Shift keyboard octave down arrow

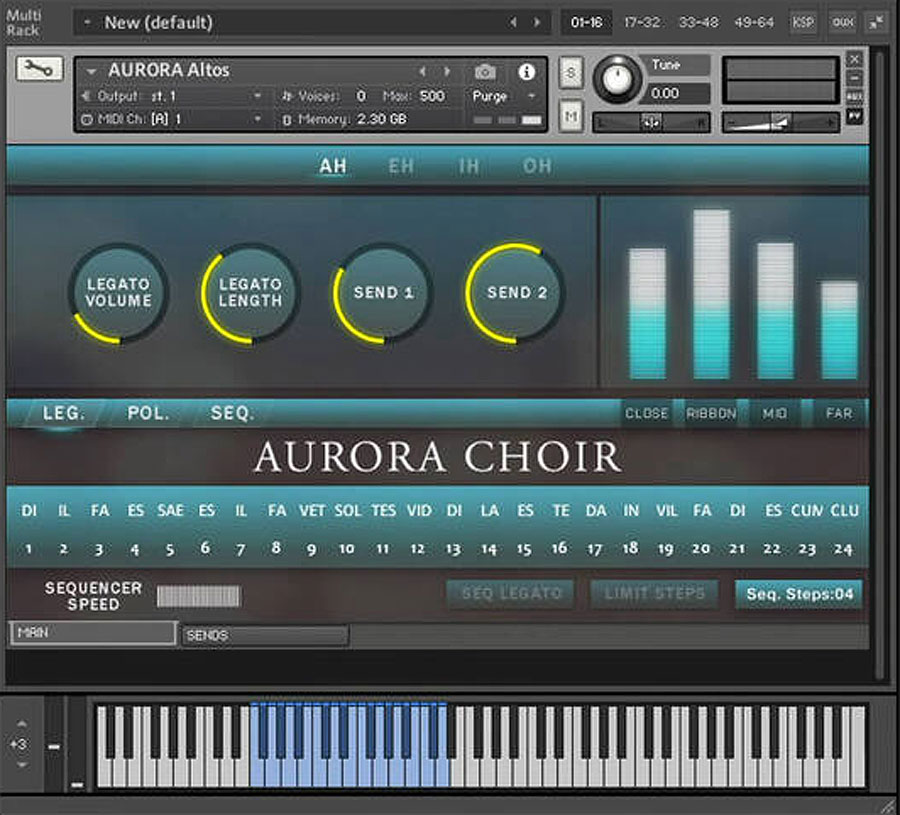[x=21, y=764]
